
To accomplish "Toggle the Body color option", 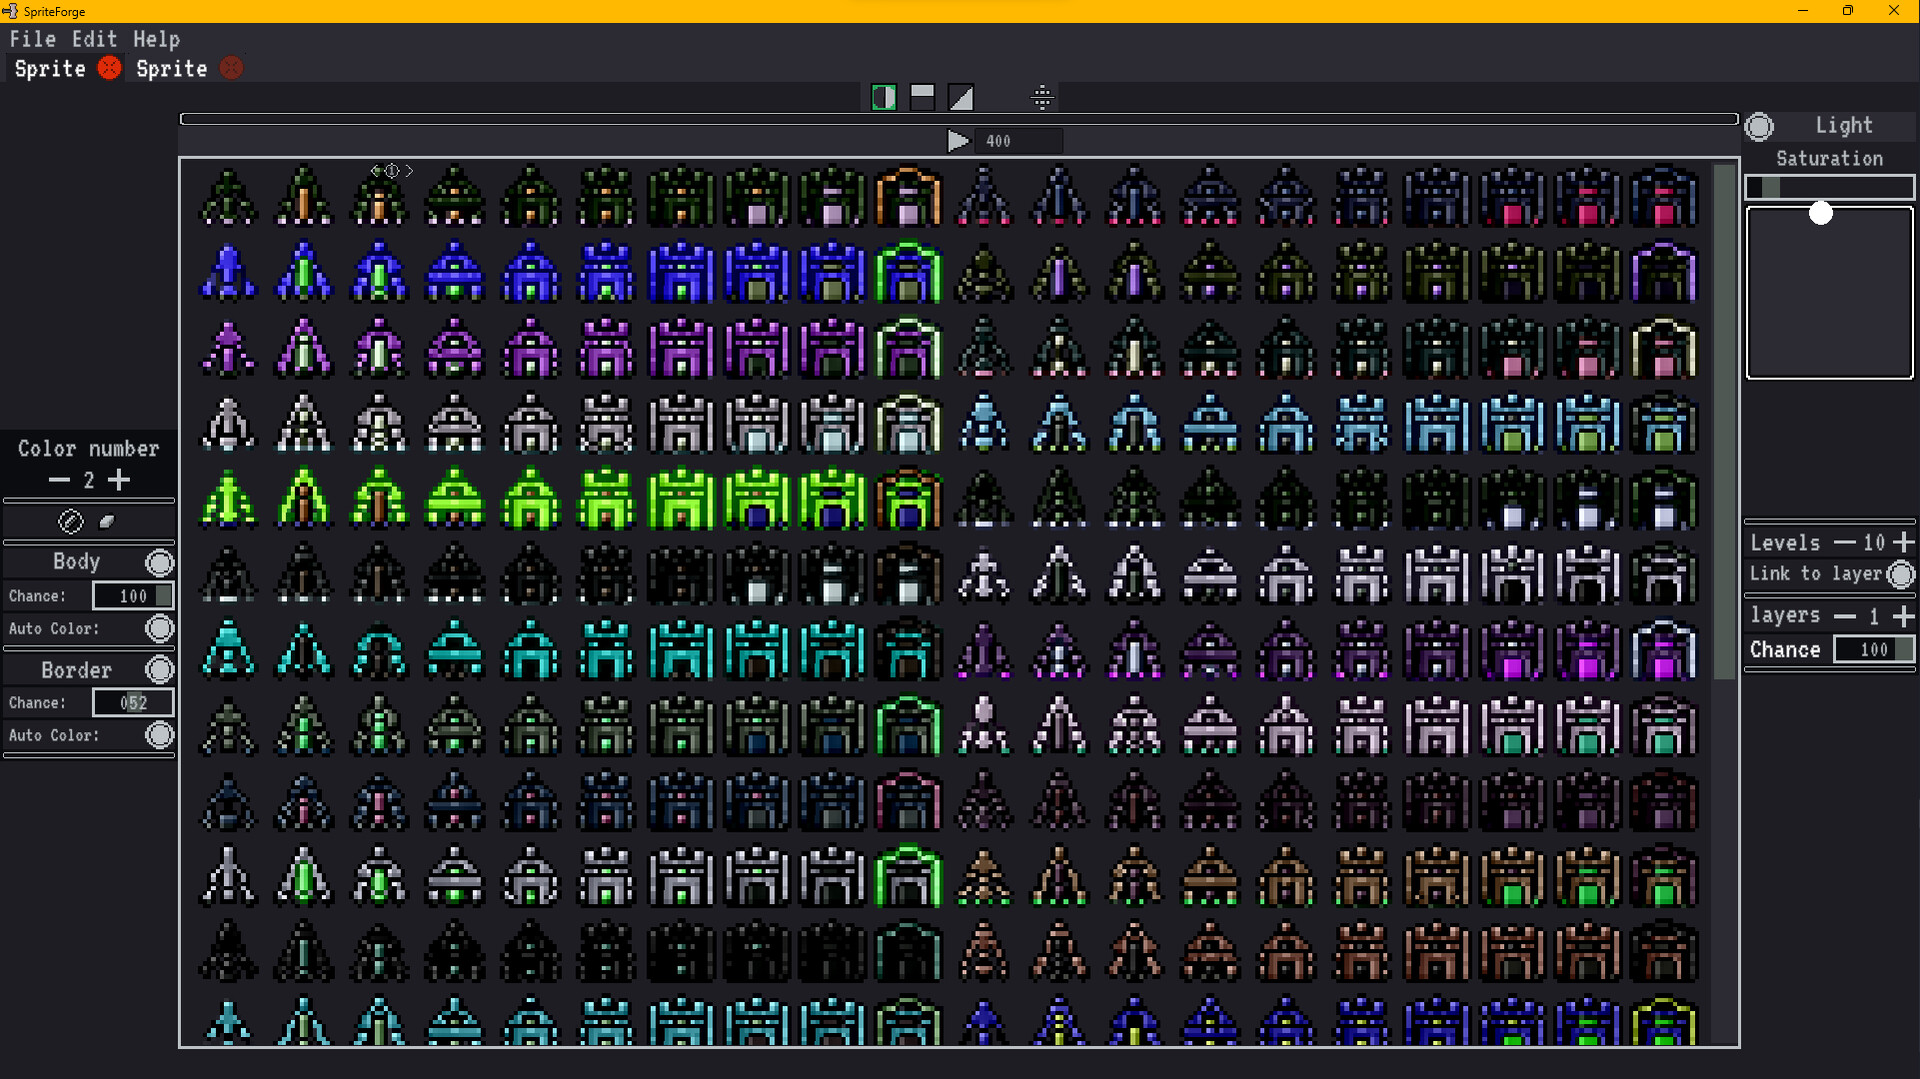I will point(160,562).
